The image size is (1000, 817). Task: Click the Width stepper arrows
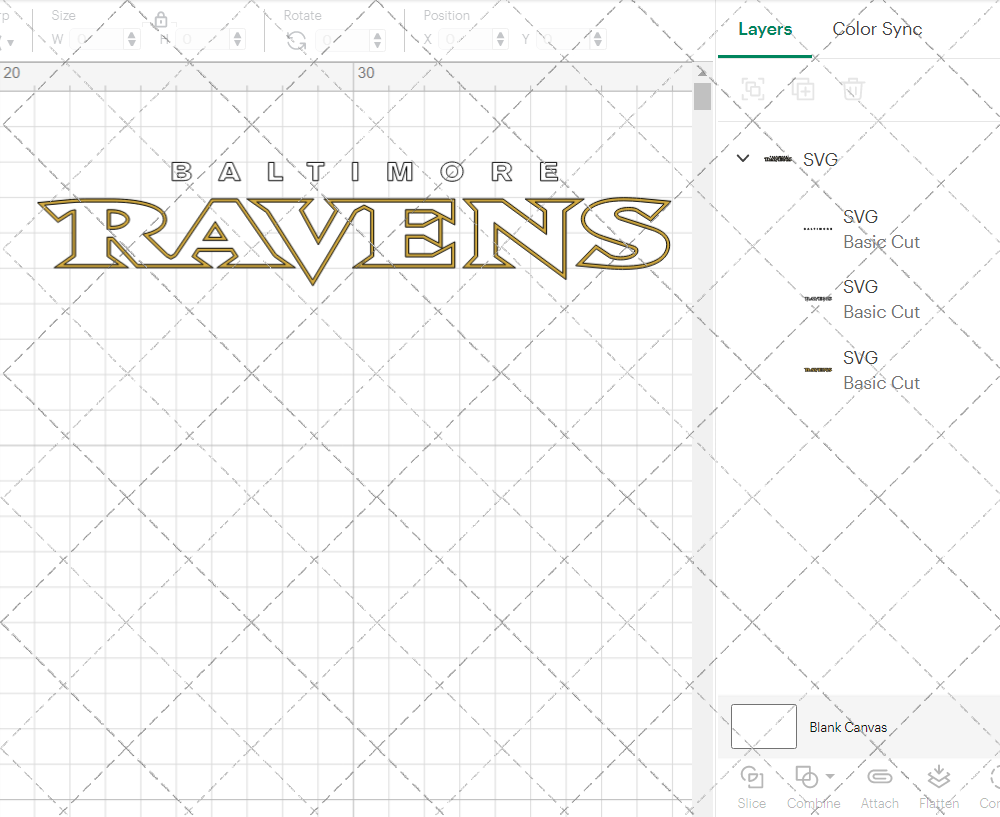pyautogui.click(x=131, y=40)
